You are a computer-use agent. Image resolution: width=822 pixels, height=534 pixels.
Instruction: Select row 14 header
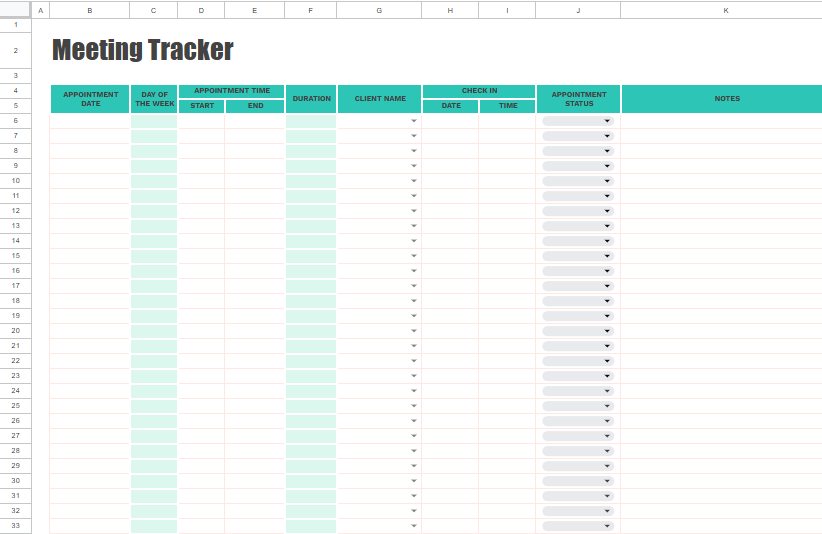point(16,241)
